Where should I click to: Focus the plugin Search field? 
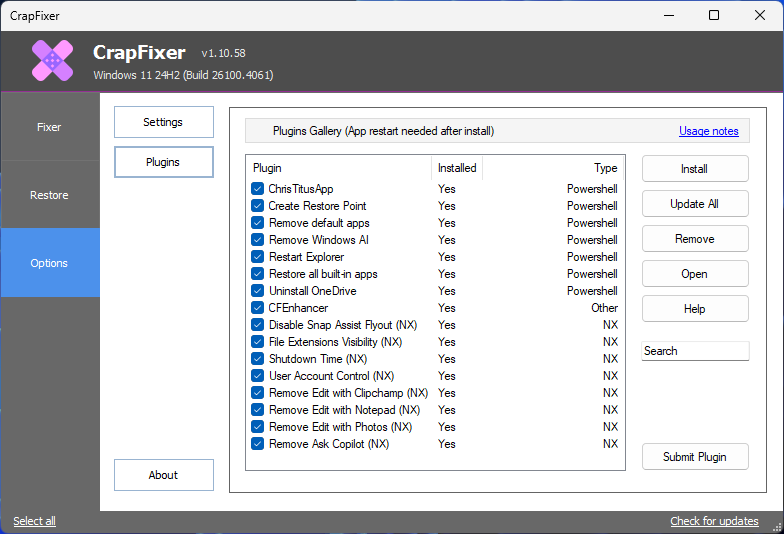(695, 351)
